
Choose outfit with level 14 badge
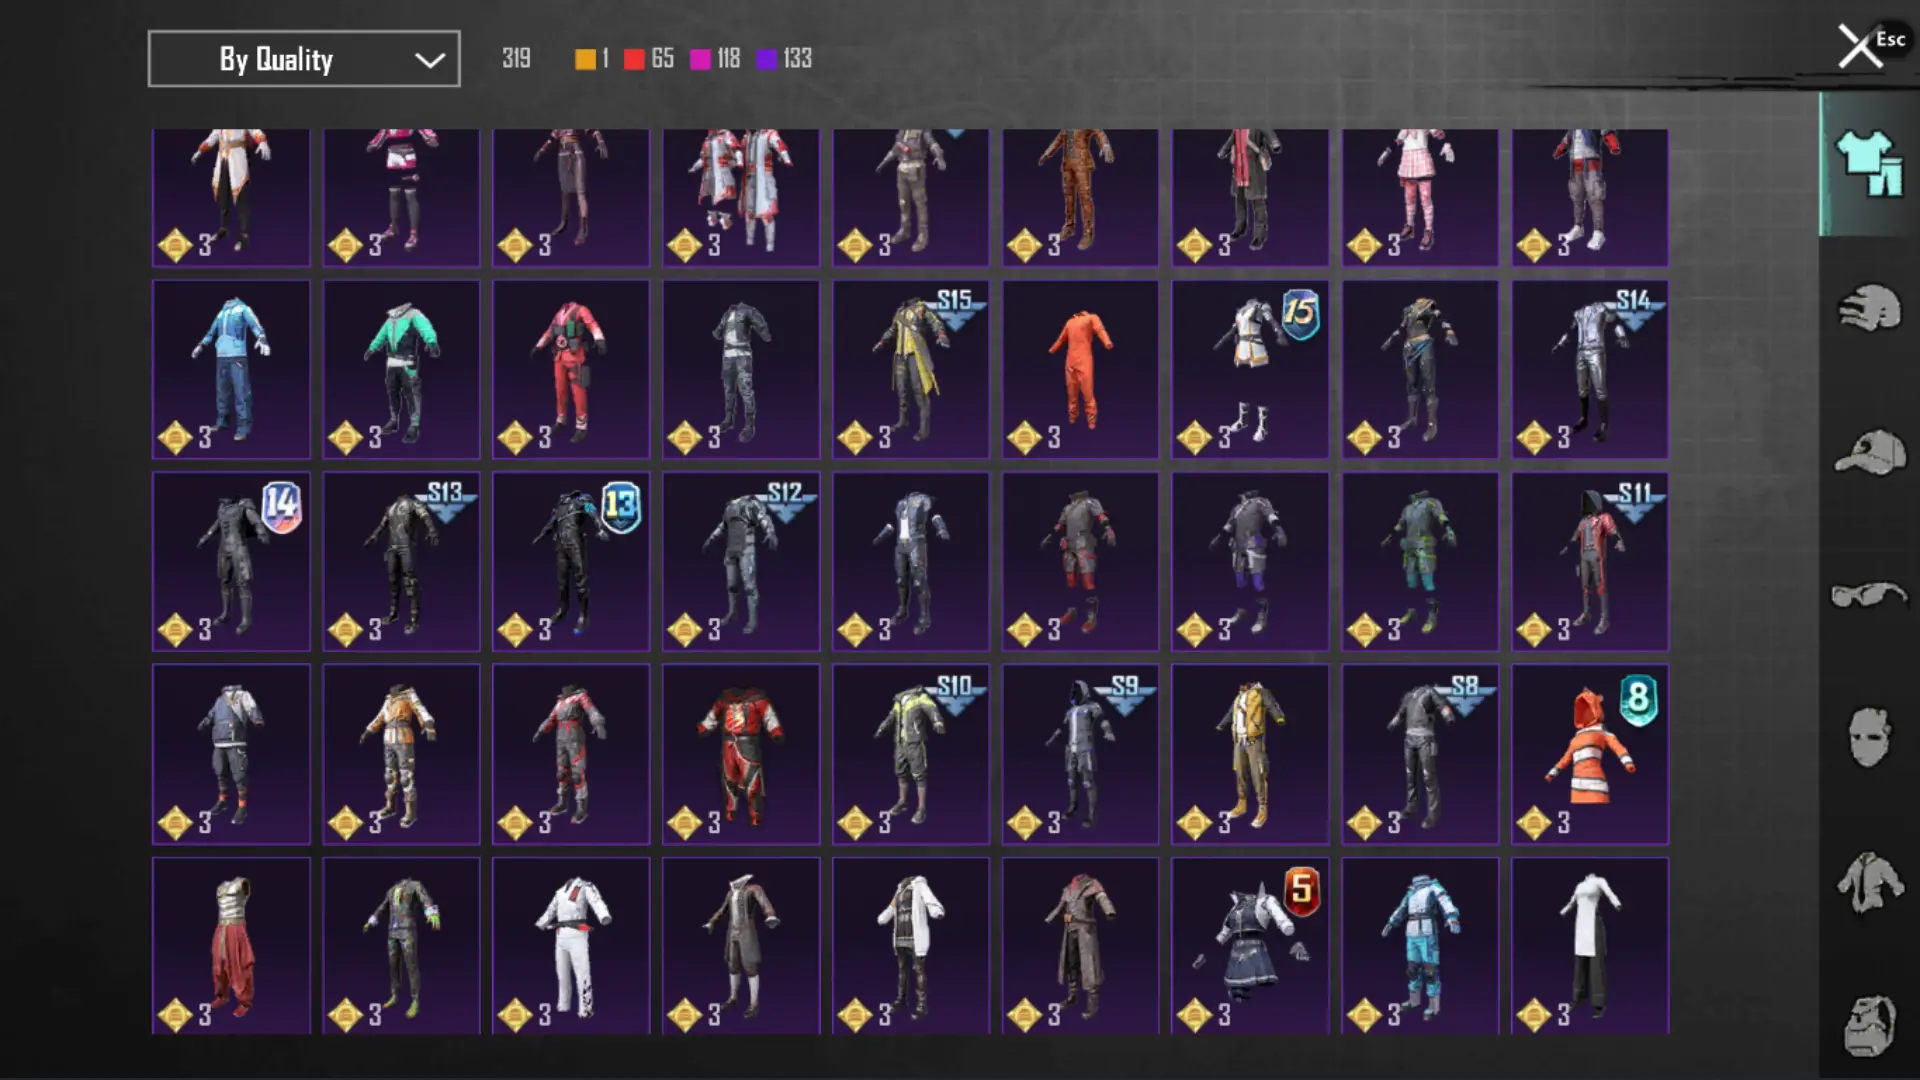pyautogui.click(x=231, y=561)
